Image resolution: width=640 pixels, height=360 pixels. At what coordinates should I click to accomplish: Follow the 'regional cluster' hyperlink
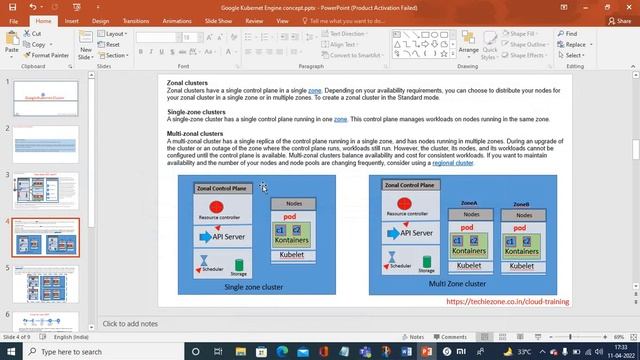pos(452,163)
